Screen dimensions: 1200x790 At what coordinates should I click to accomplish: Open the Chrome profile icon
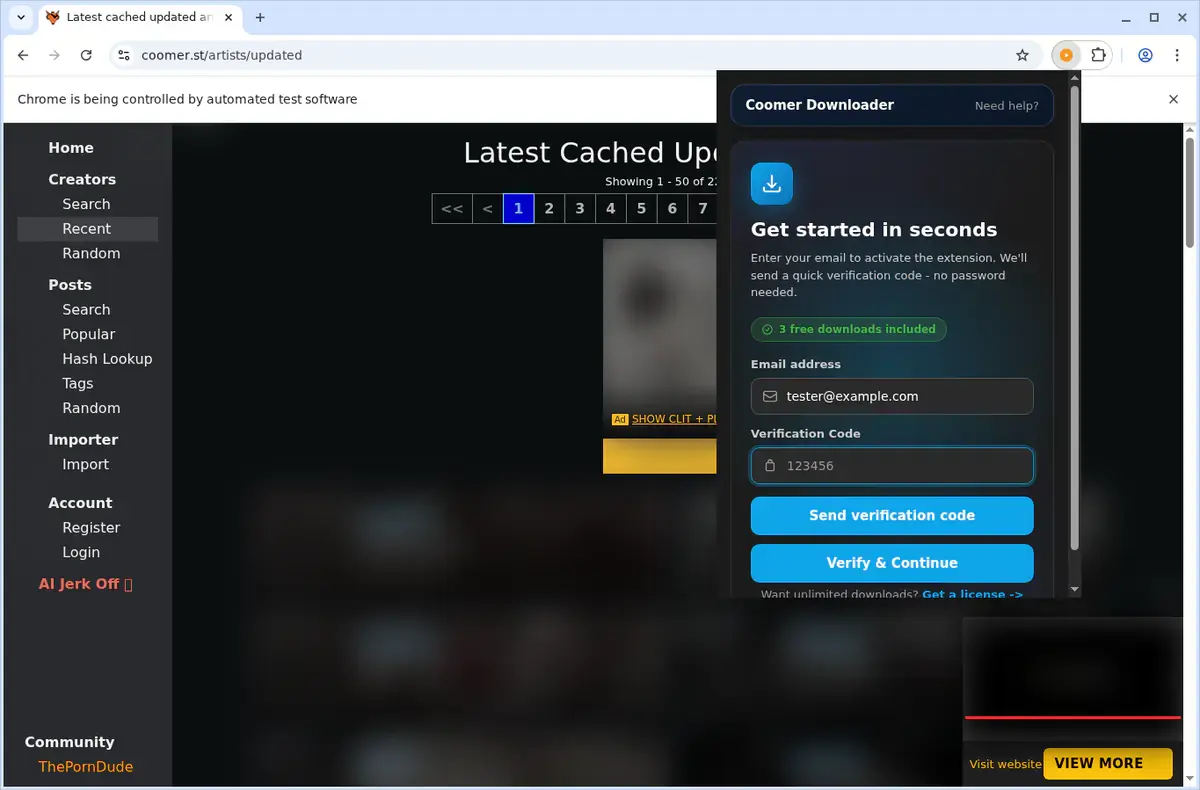[1145, 55]
